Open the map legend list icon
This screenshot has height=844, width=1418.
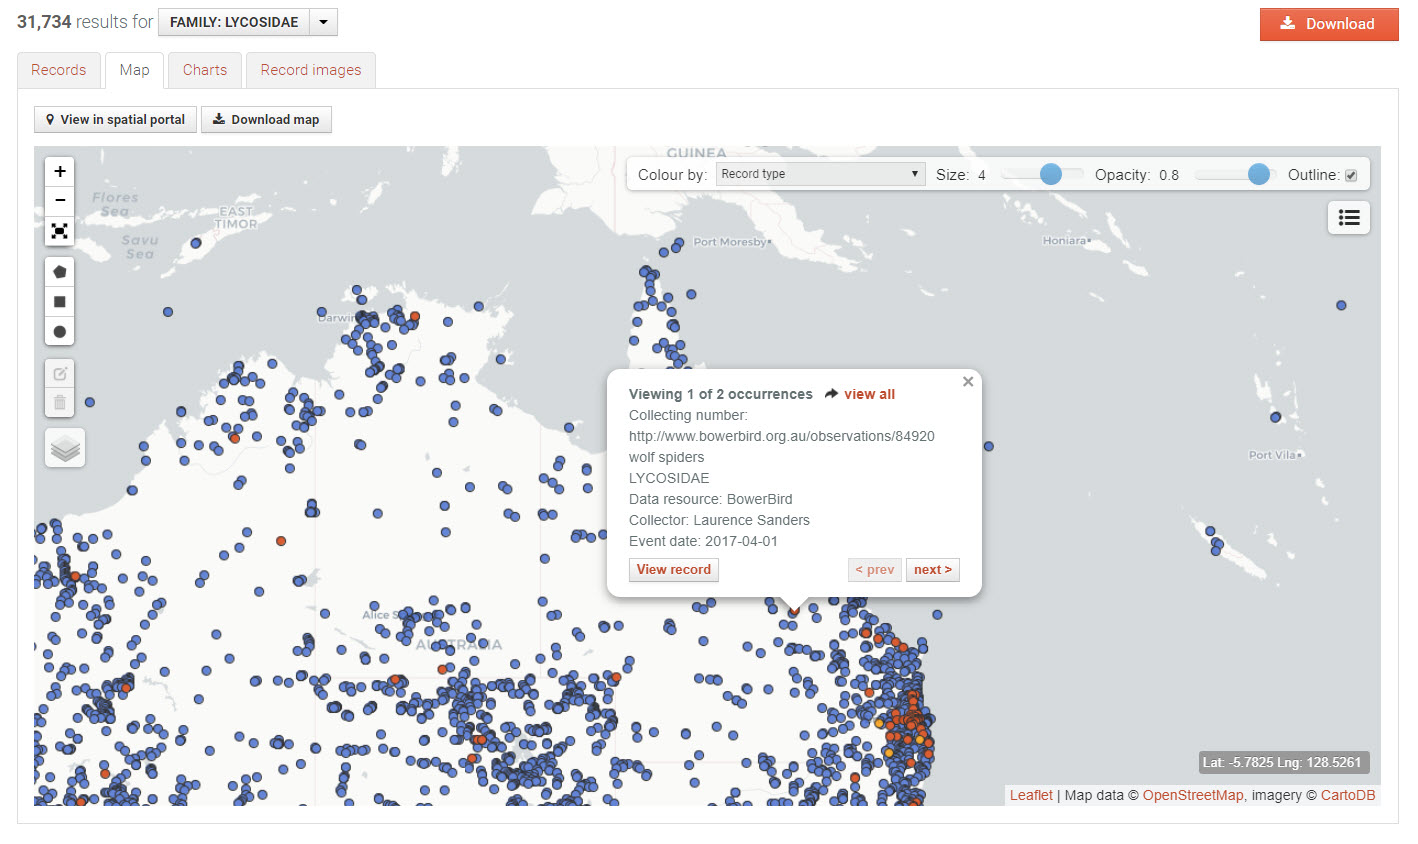[x=1348, y=218]
